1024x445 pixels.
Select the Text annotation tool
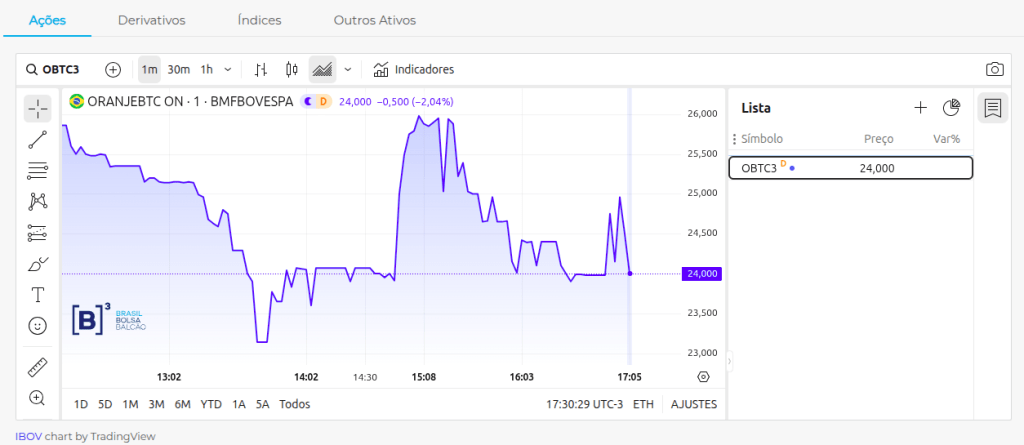(x=37, y=294)
